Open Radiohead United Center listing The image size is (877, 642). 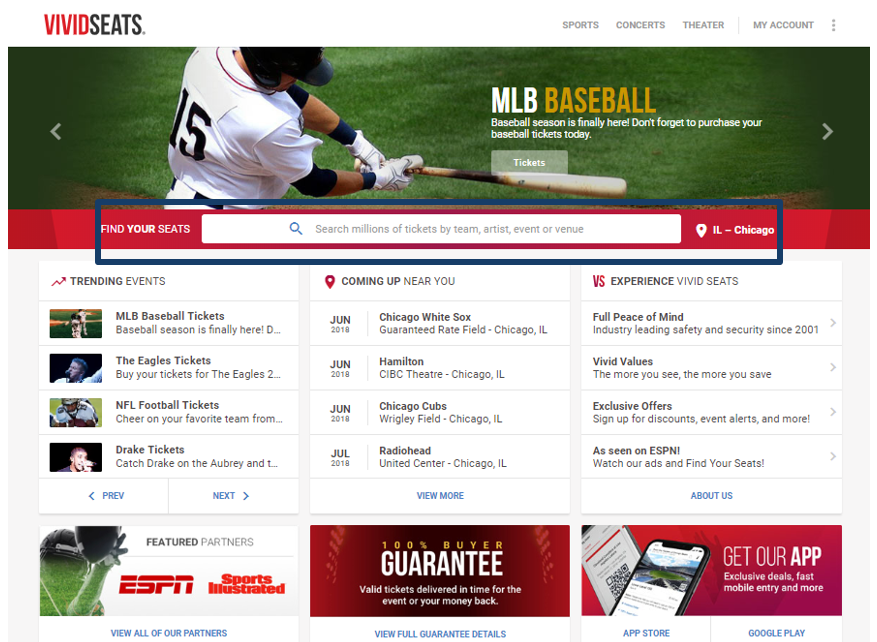pyautogui.click(x=440, y=457)
